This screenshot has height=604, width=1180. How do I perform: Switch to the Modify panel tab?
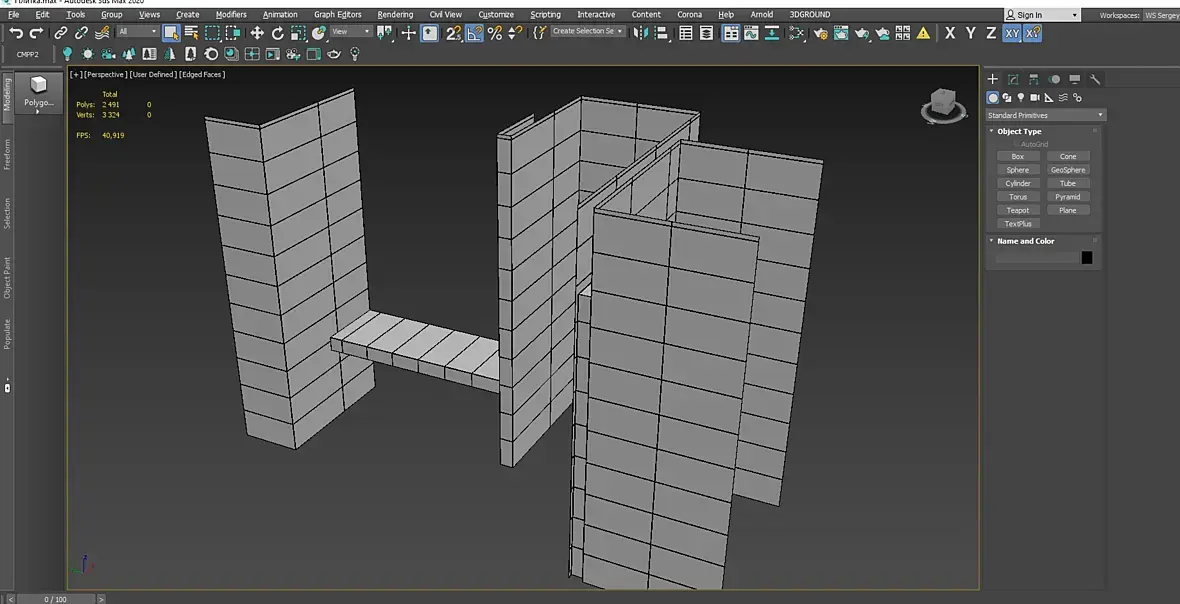(1013, 79)
